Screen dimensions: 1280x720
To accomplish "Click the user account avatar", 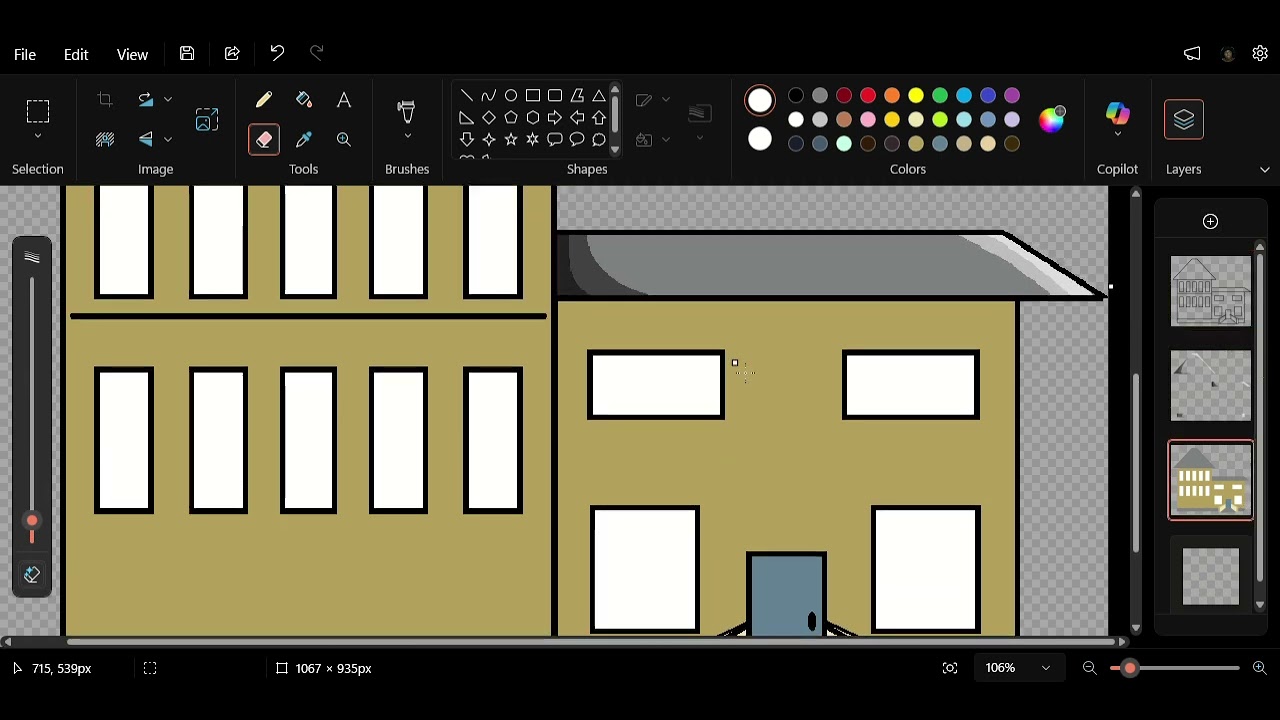I will [1228, 54].
